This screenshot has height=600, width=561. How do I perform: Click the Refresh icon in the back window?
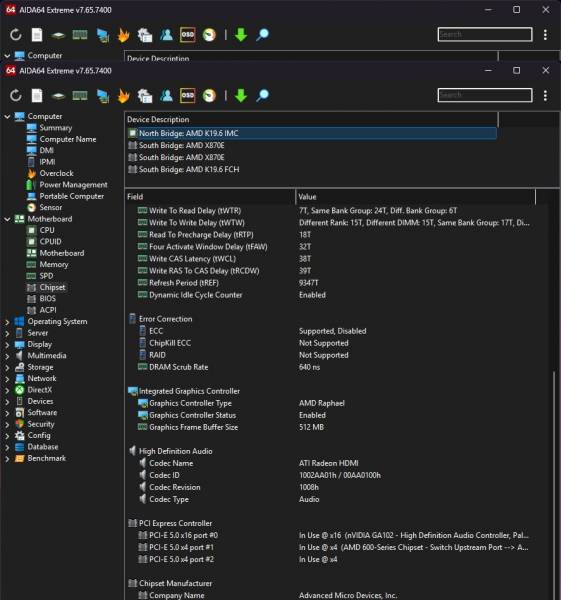[x=16, y=35]
